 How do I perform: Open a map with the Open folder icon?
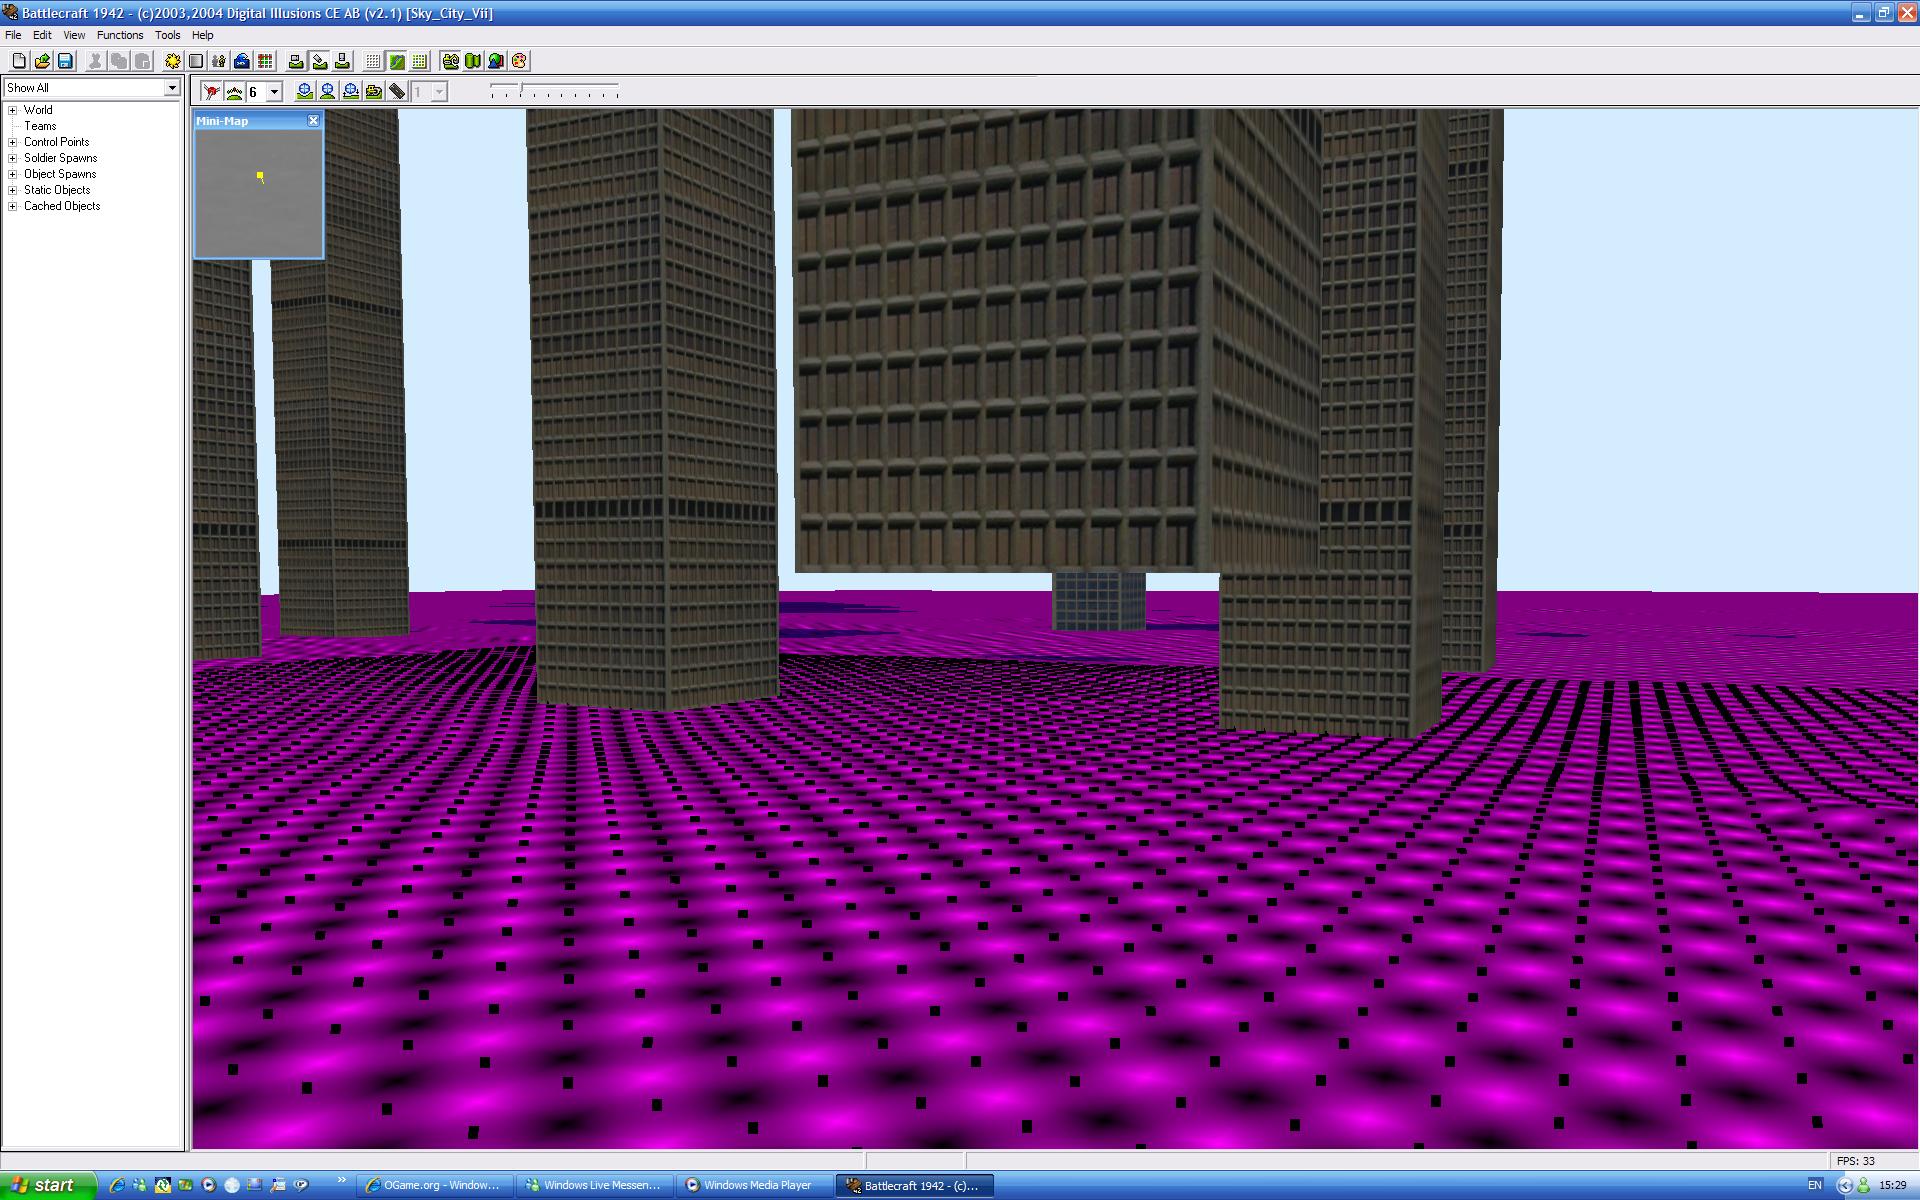(42, 61)
